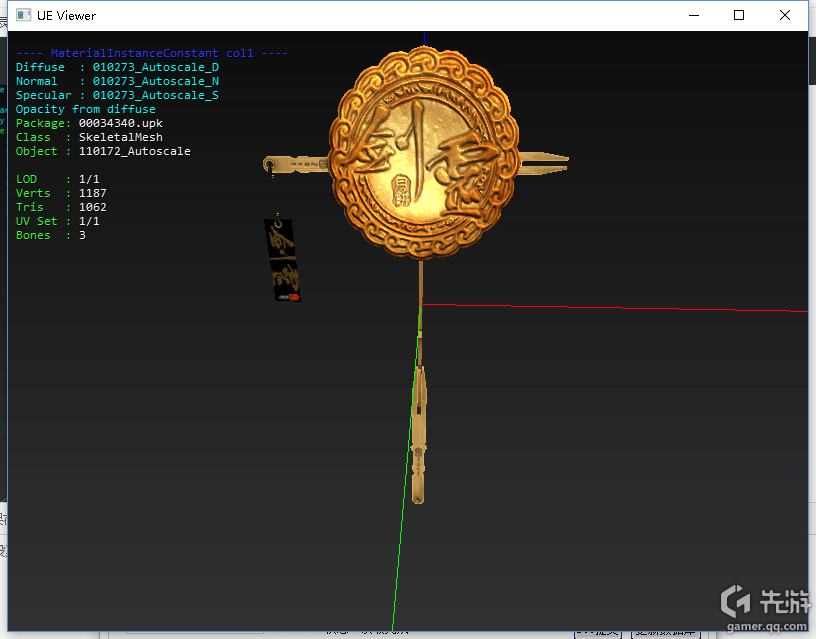Click the Diffuse texture name 010273_Autoscale_D
The image size is (816, 639).
pyautogui.click(x=155, y=67)
